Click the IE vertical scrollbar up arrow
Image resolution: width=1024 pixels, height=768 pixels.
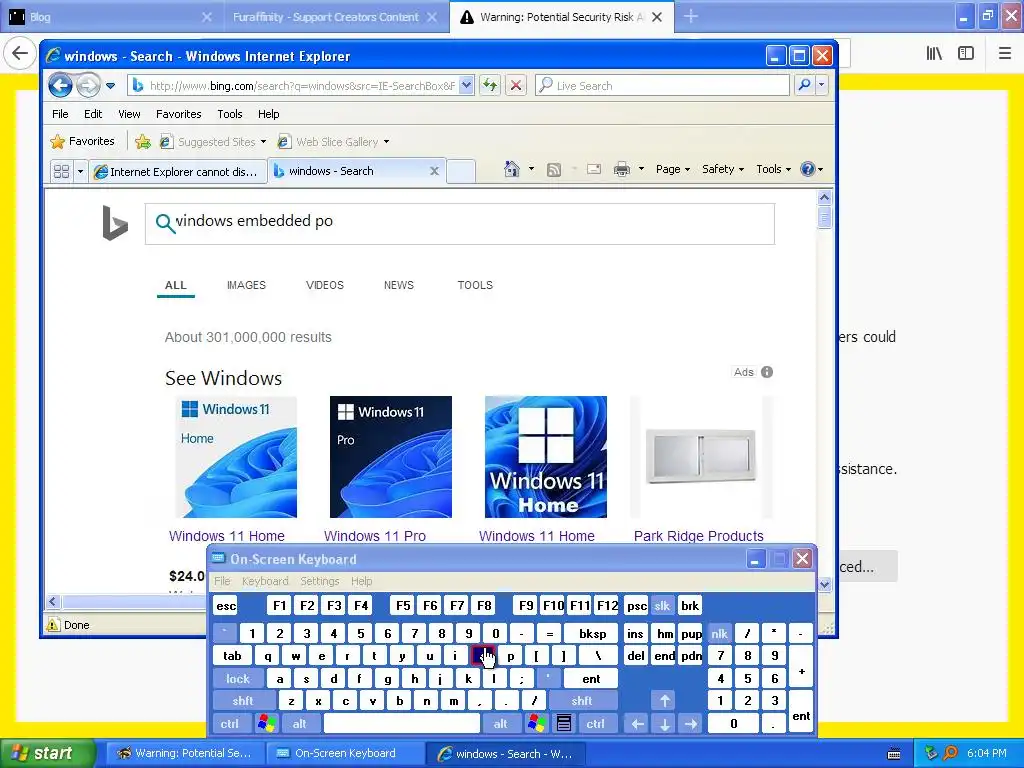(x=824, y=197)
